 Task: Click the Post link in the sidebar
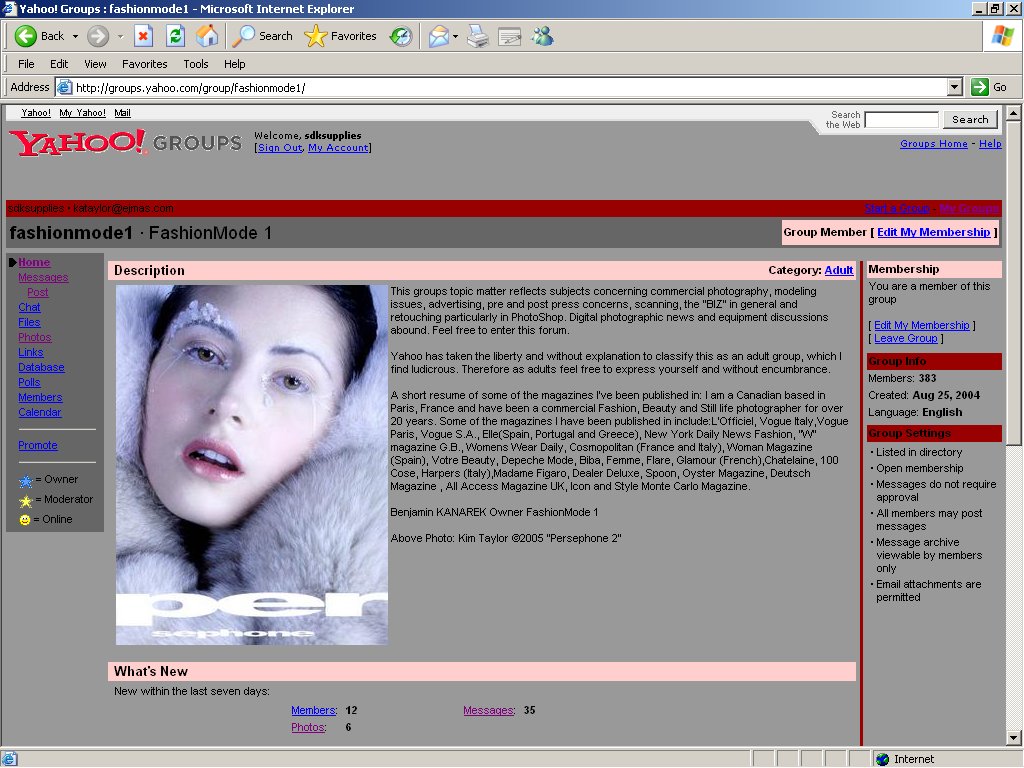click(x=38, y=293)
